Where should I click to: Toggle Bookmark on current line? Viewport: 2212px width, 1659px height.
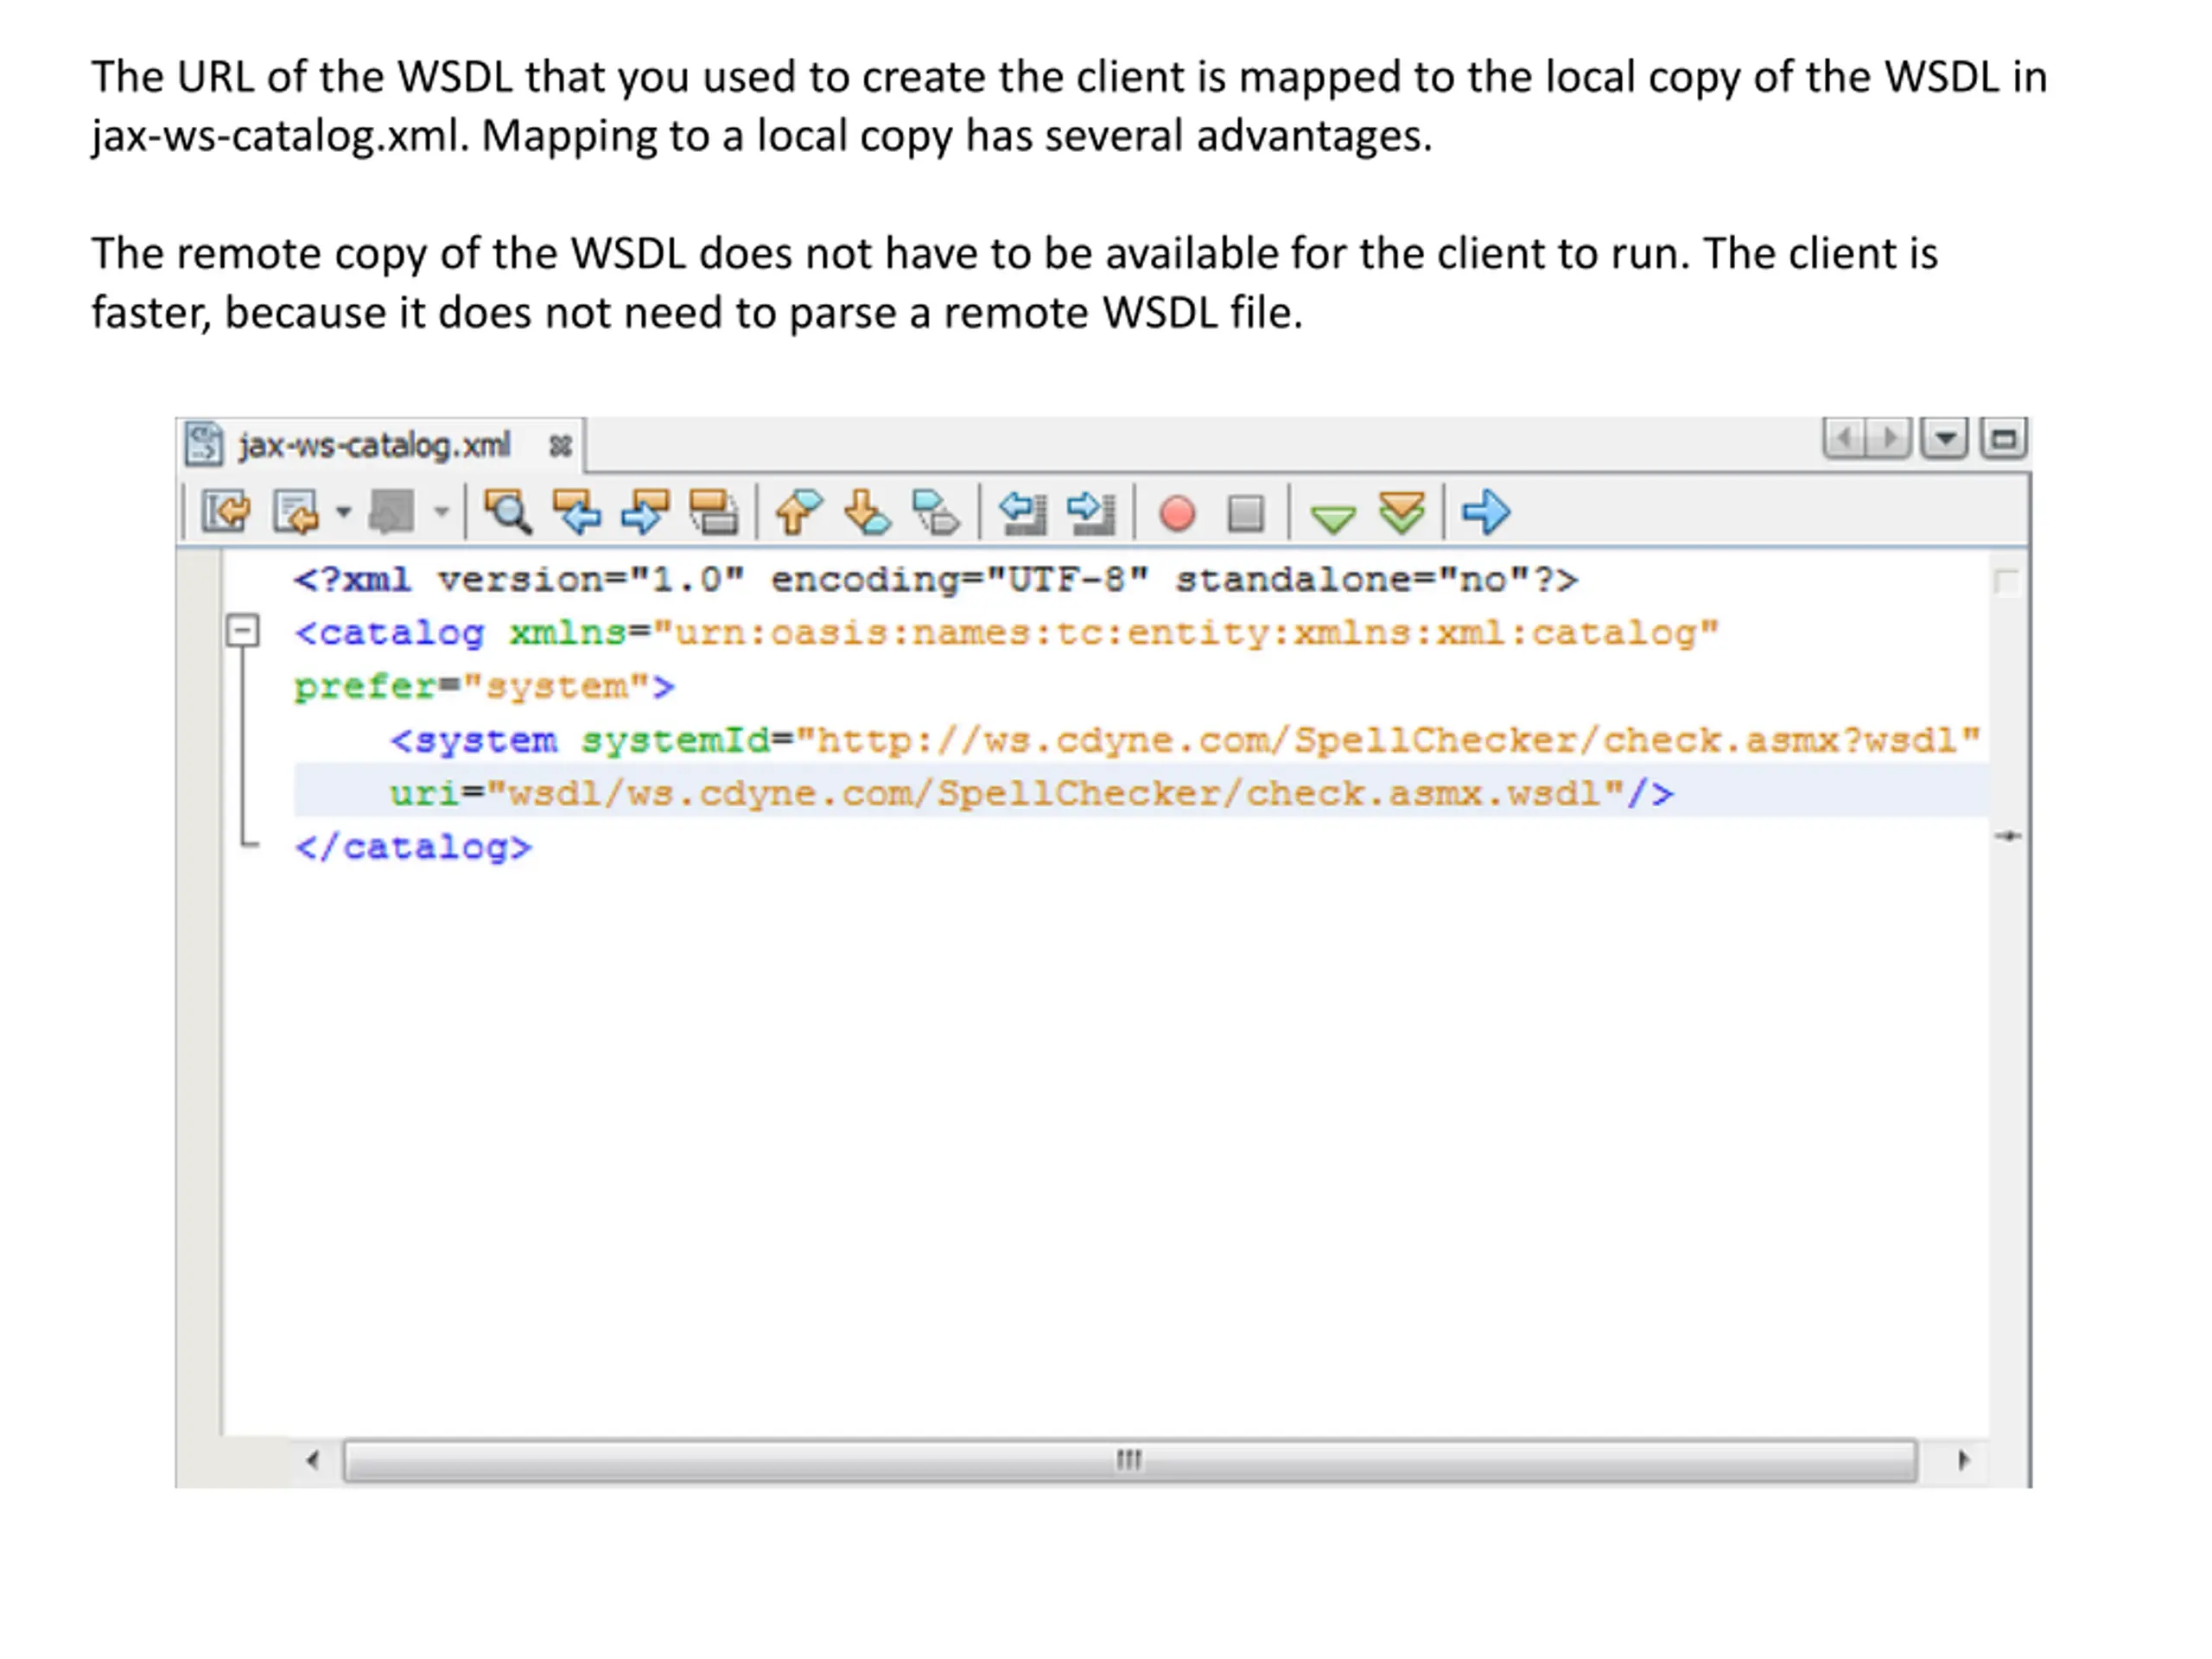tap(935, 512)
